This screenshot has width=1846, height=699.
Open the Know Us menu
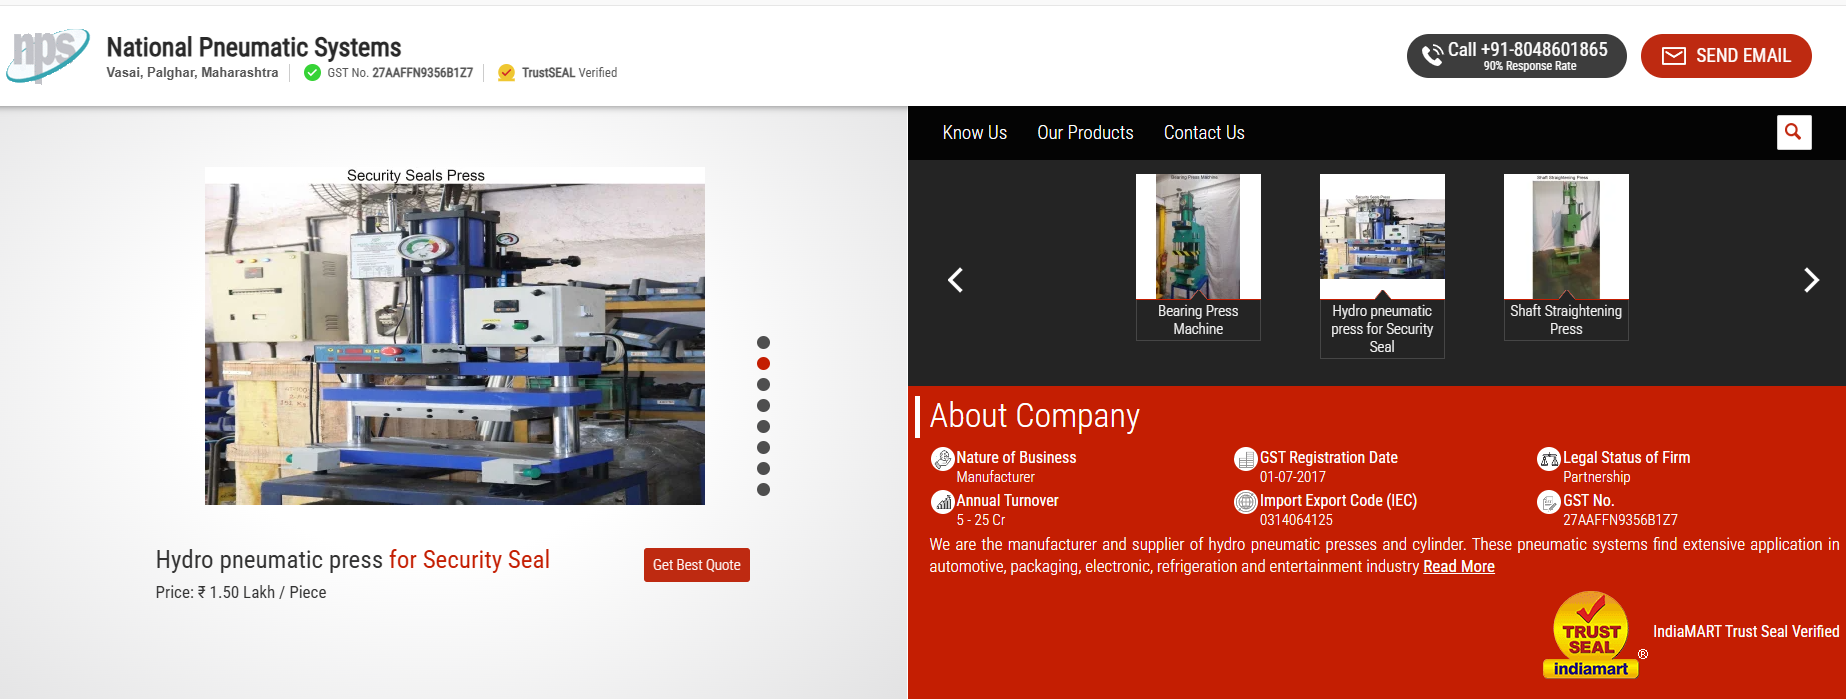coord(974,133)
